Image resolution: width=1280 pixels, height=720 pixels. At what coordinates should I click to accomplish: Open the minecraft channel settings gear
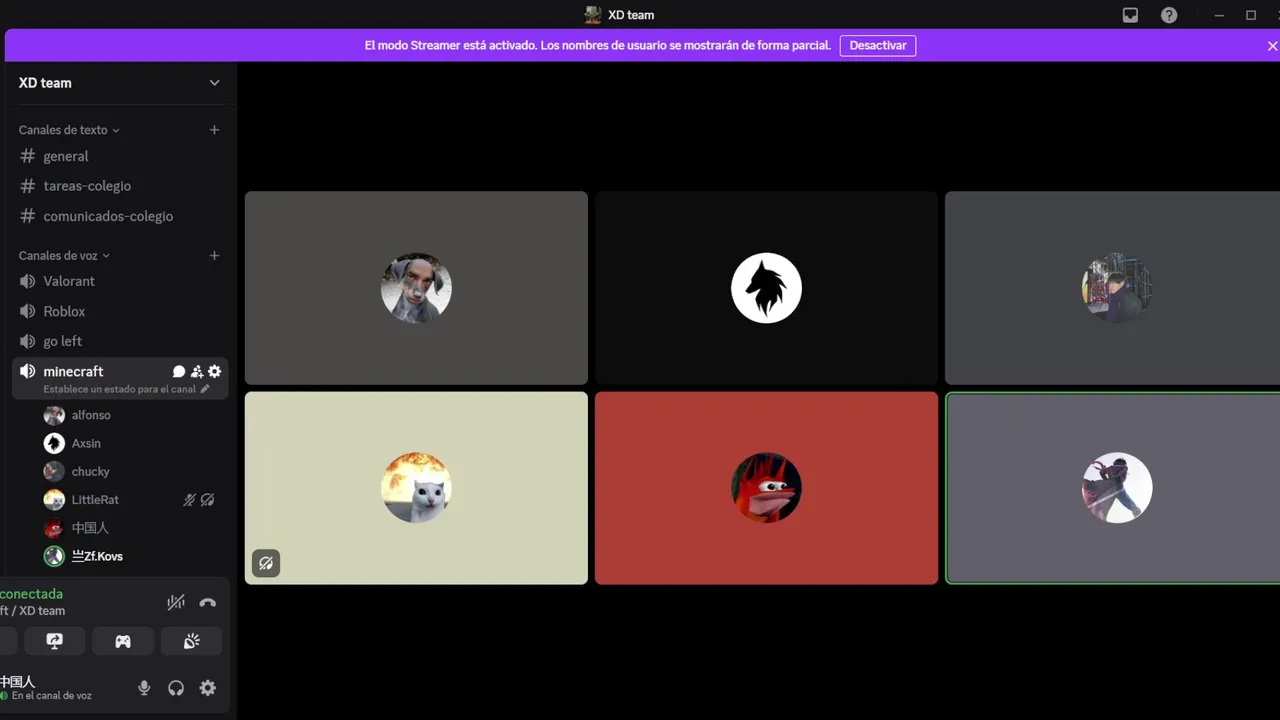click(x=214, y=371)
